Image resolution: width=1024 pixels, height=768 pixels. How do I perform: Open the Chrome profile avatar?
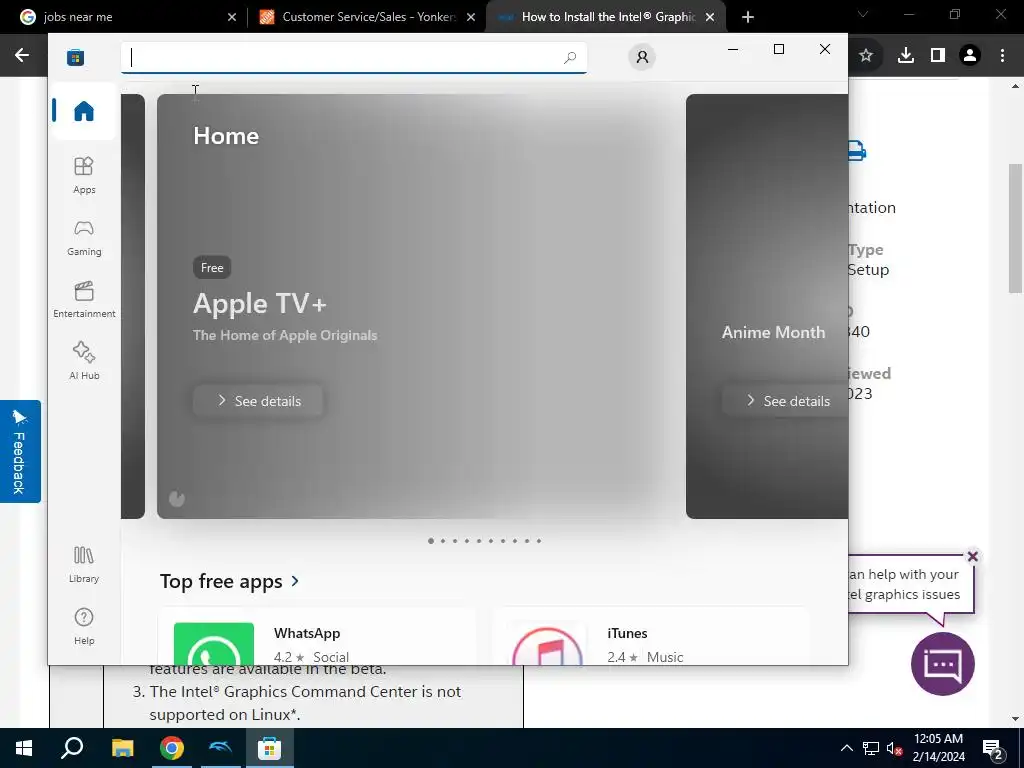(x=970, y=56)
